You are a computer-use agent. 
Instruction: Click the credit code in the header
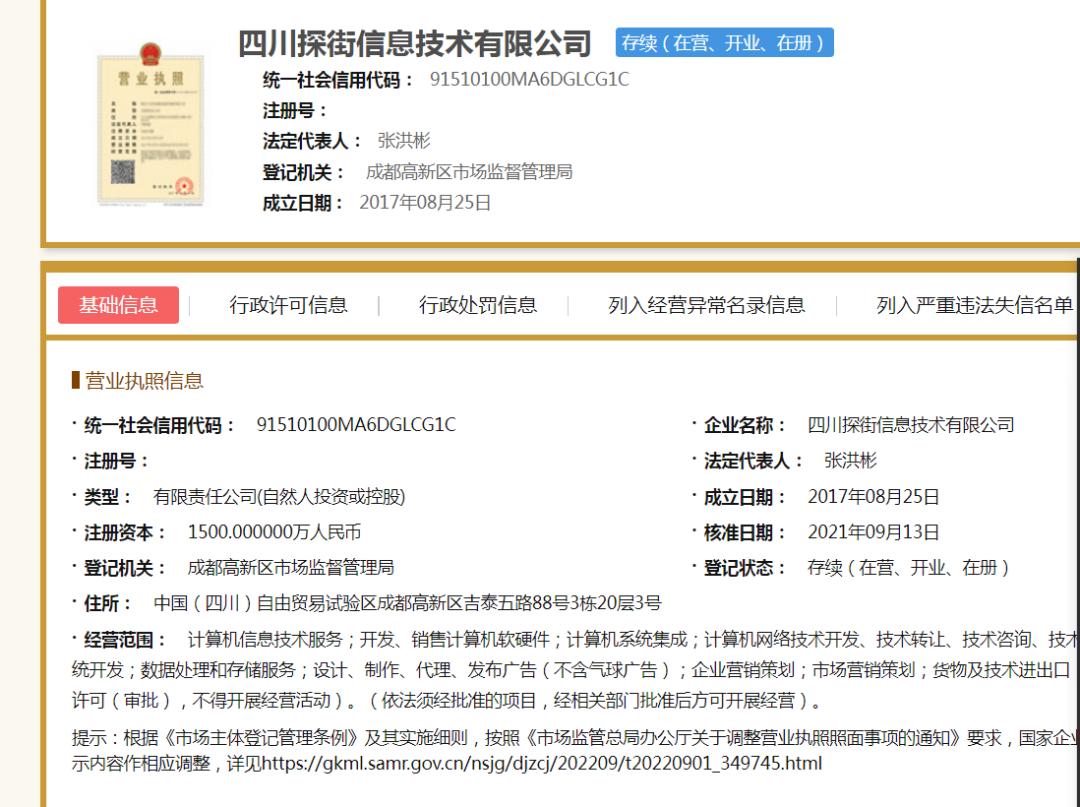coord(529,80)
